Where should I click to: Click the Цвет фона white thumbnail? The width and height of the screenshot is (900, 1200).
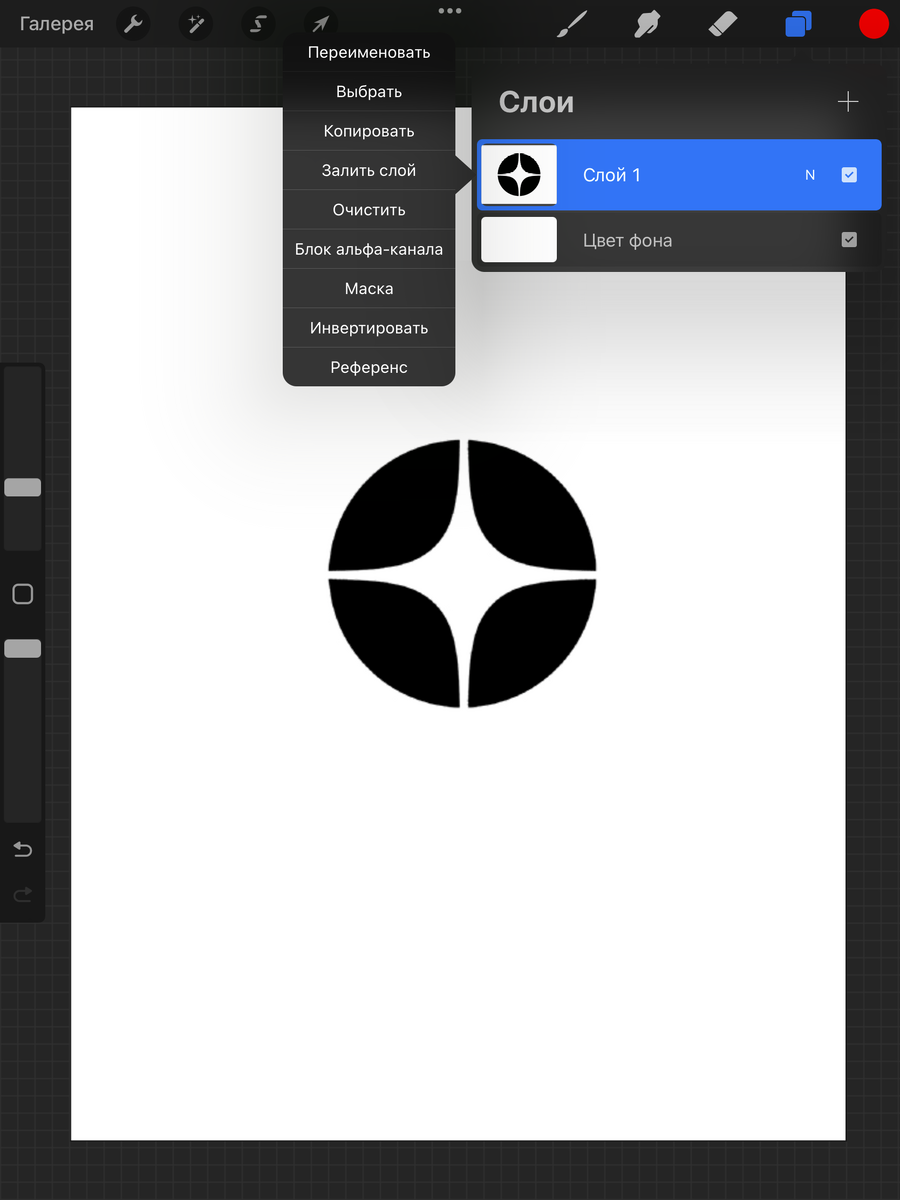519,240
